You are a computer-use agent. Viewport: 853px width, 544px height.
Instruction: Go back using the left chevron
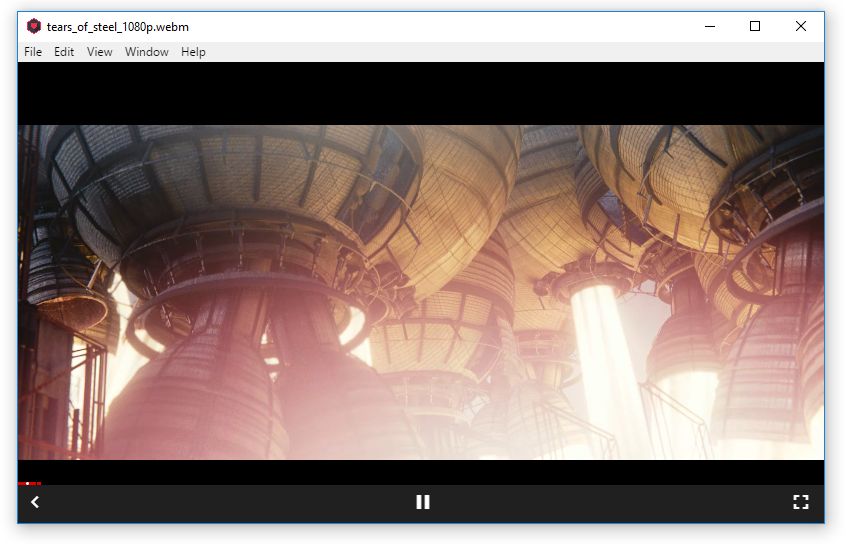coord(35,502)
